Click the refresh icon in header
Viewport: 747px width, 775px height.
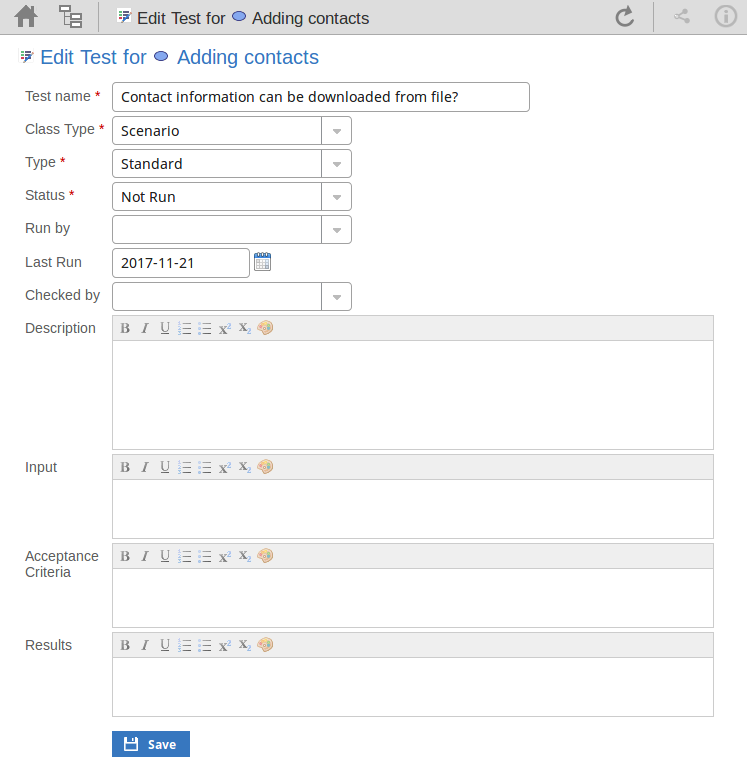(625, 17)
